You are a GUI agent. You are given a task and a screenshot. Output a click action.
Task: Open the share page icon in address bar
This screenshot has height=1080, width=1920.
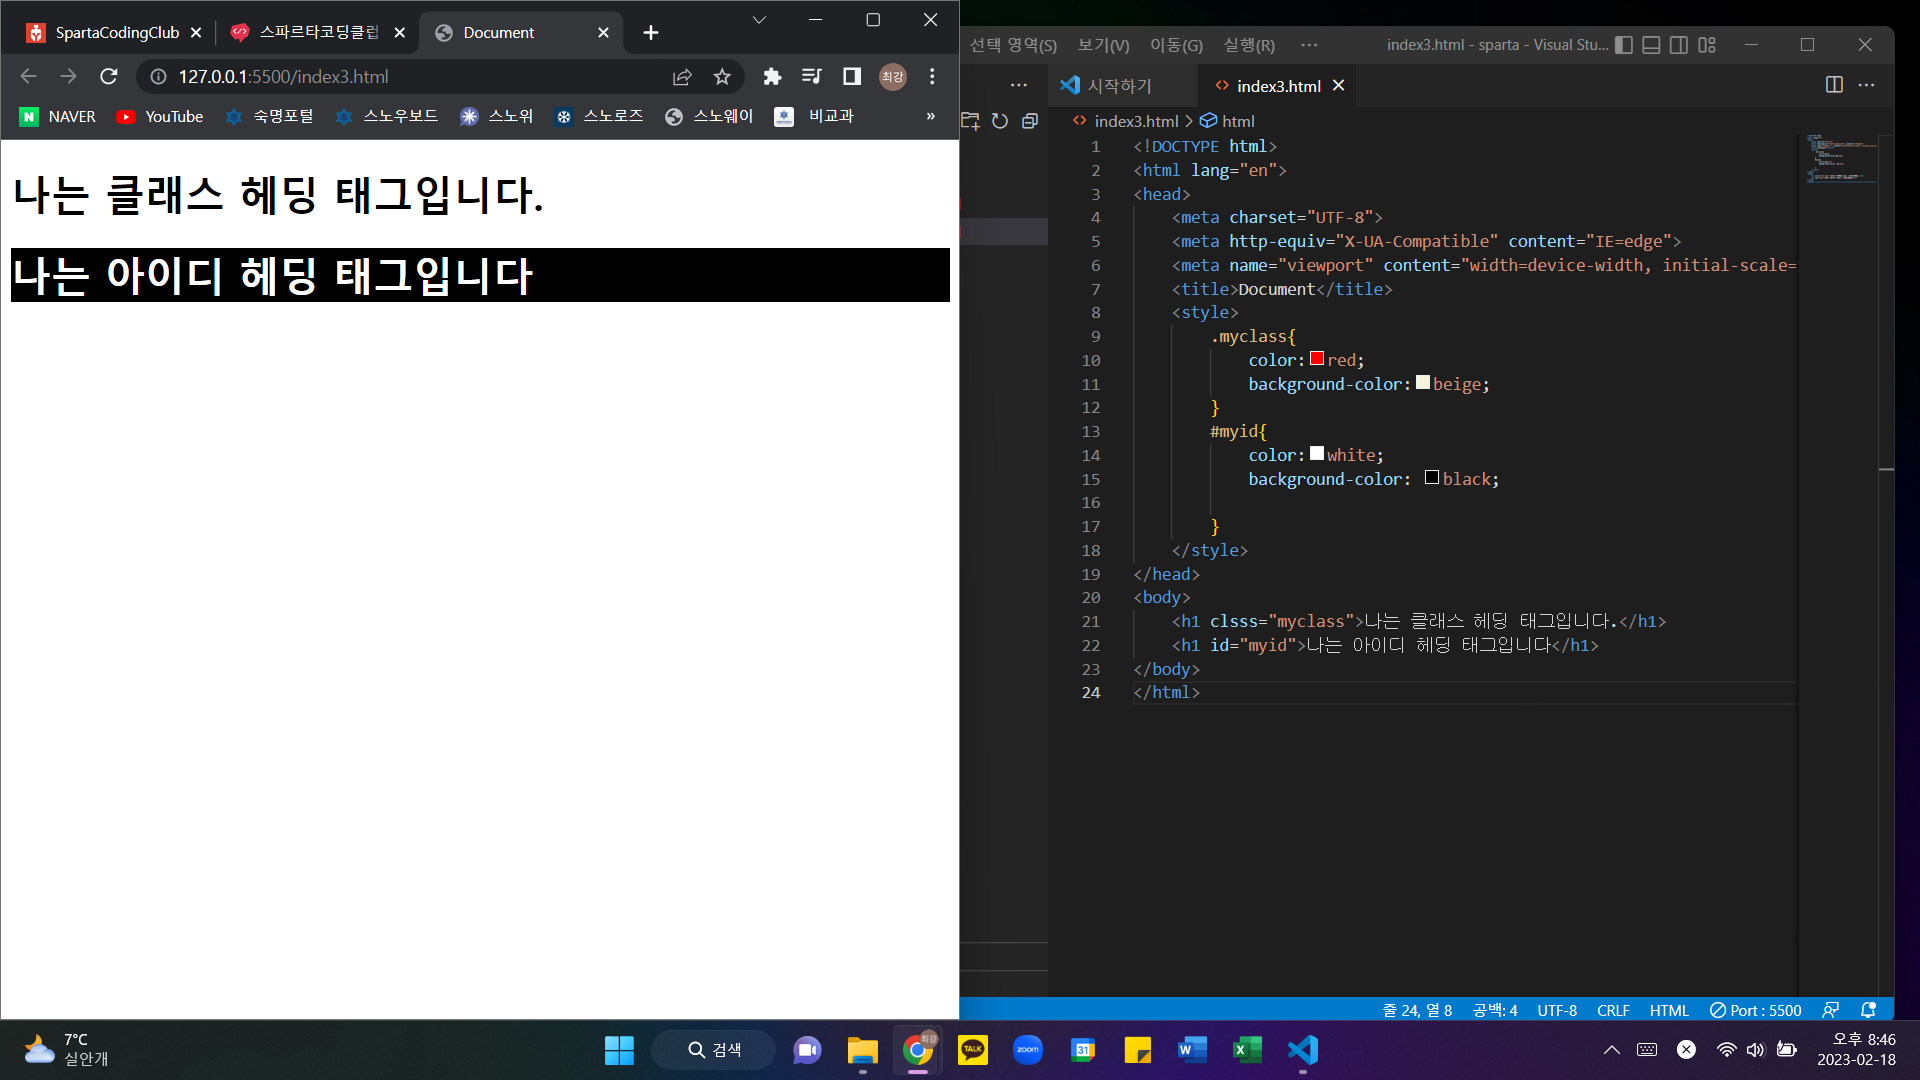(x=682, y=76)
